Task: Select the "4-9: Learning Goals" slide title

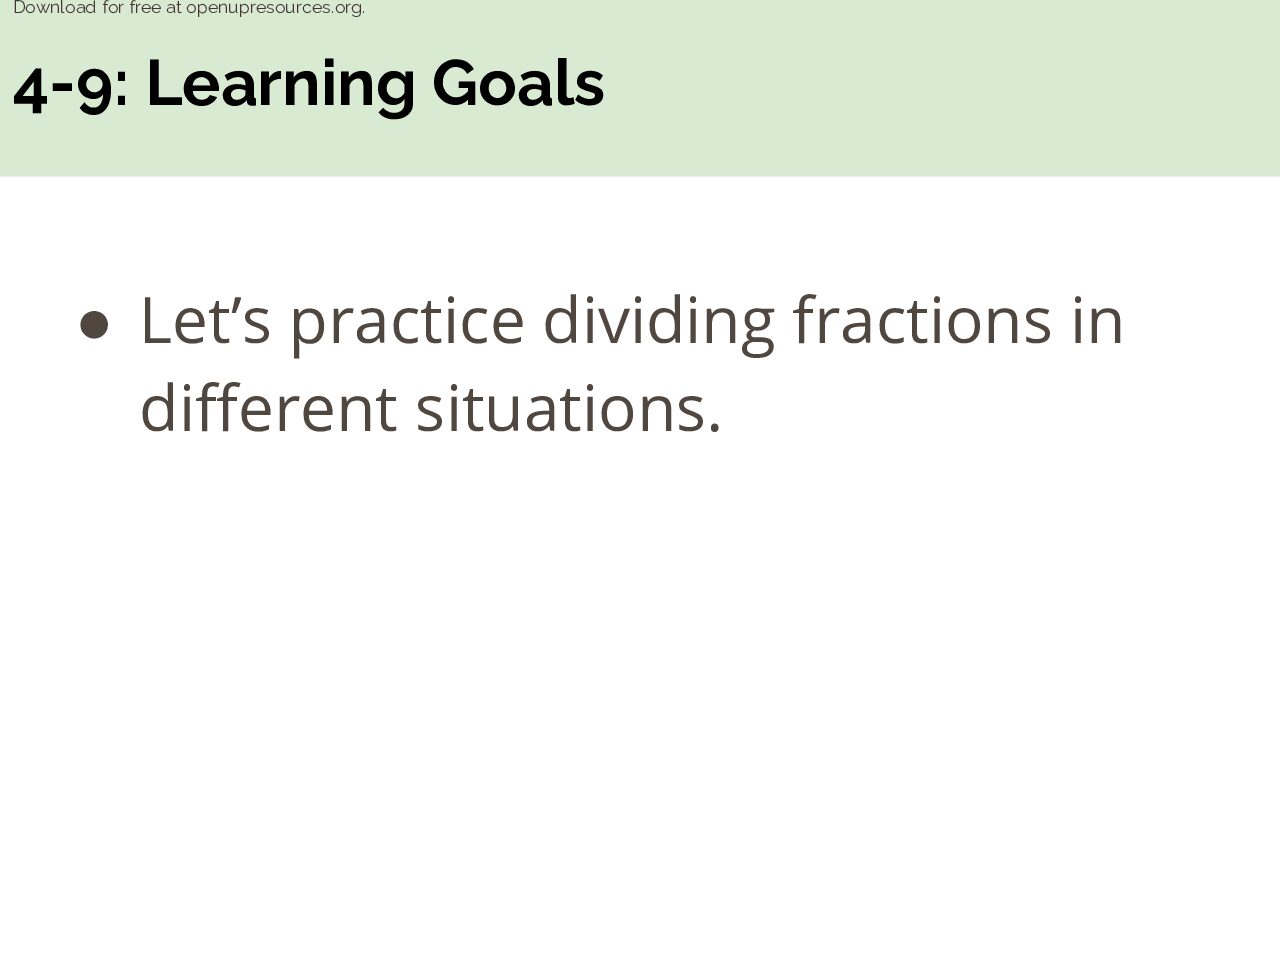Action: tap(308, 84)
